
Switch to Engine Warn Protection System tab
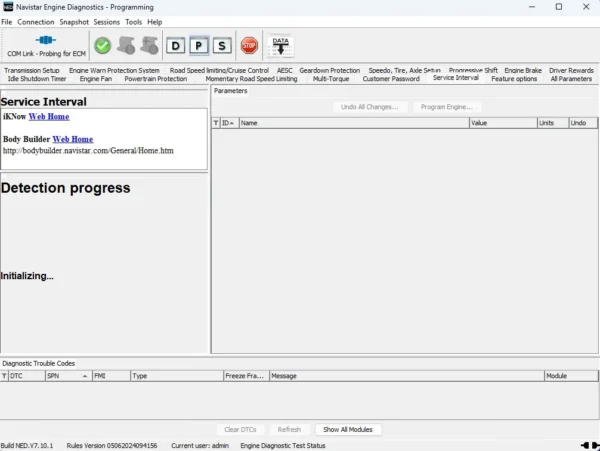(114, 70)
